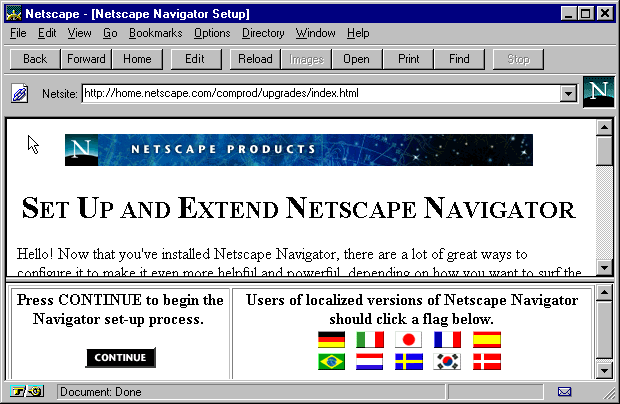Image resolution: width=620 pixels, height=404 pixels.
Task: Click the South Korean flag icon
Action: [x=447, y=362]
